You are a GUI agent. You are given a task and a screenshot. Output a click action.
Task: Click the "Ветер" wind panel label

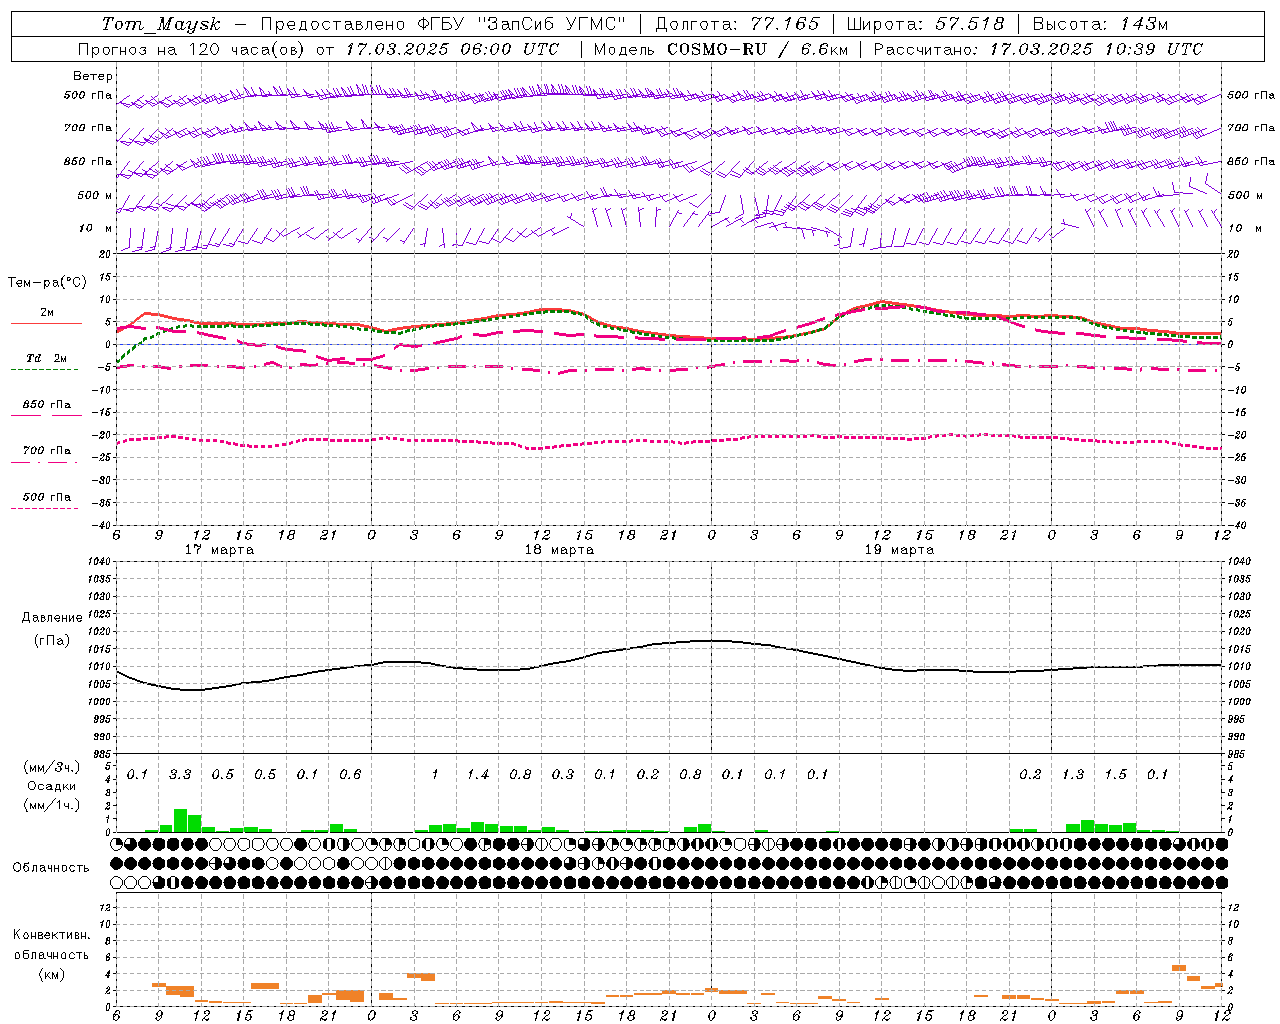tap(93, 76)
